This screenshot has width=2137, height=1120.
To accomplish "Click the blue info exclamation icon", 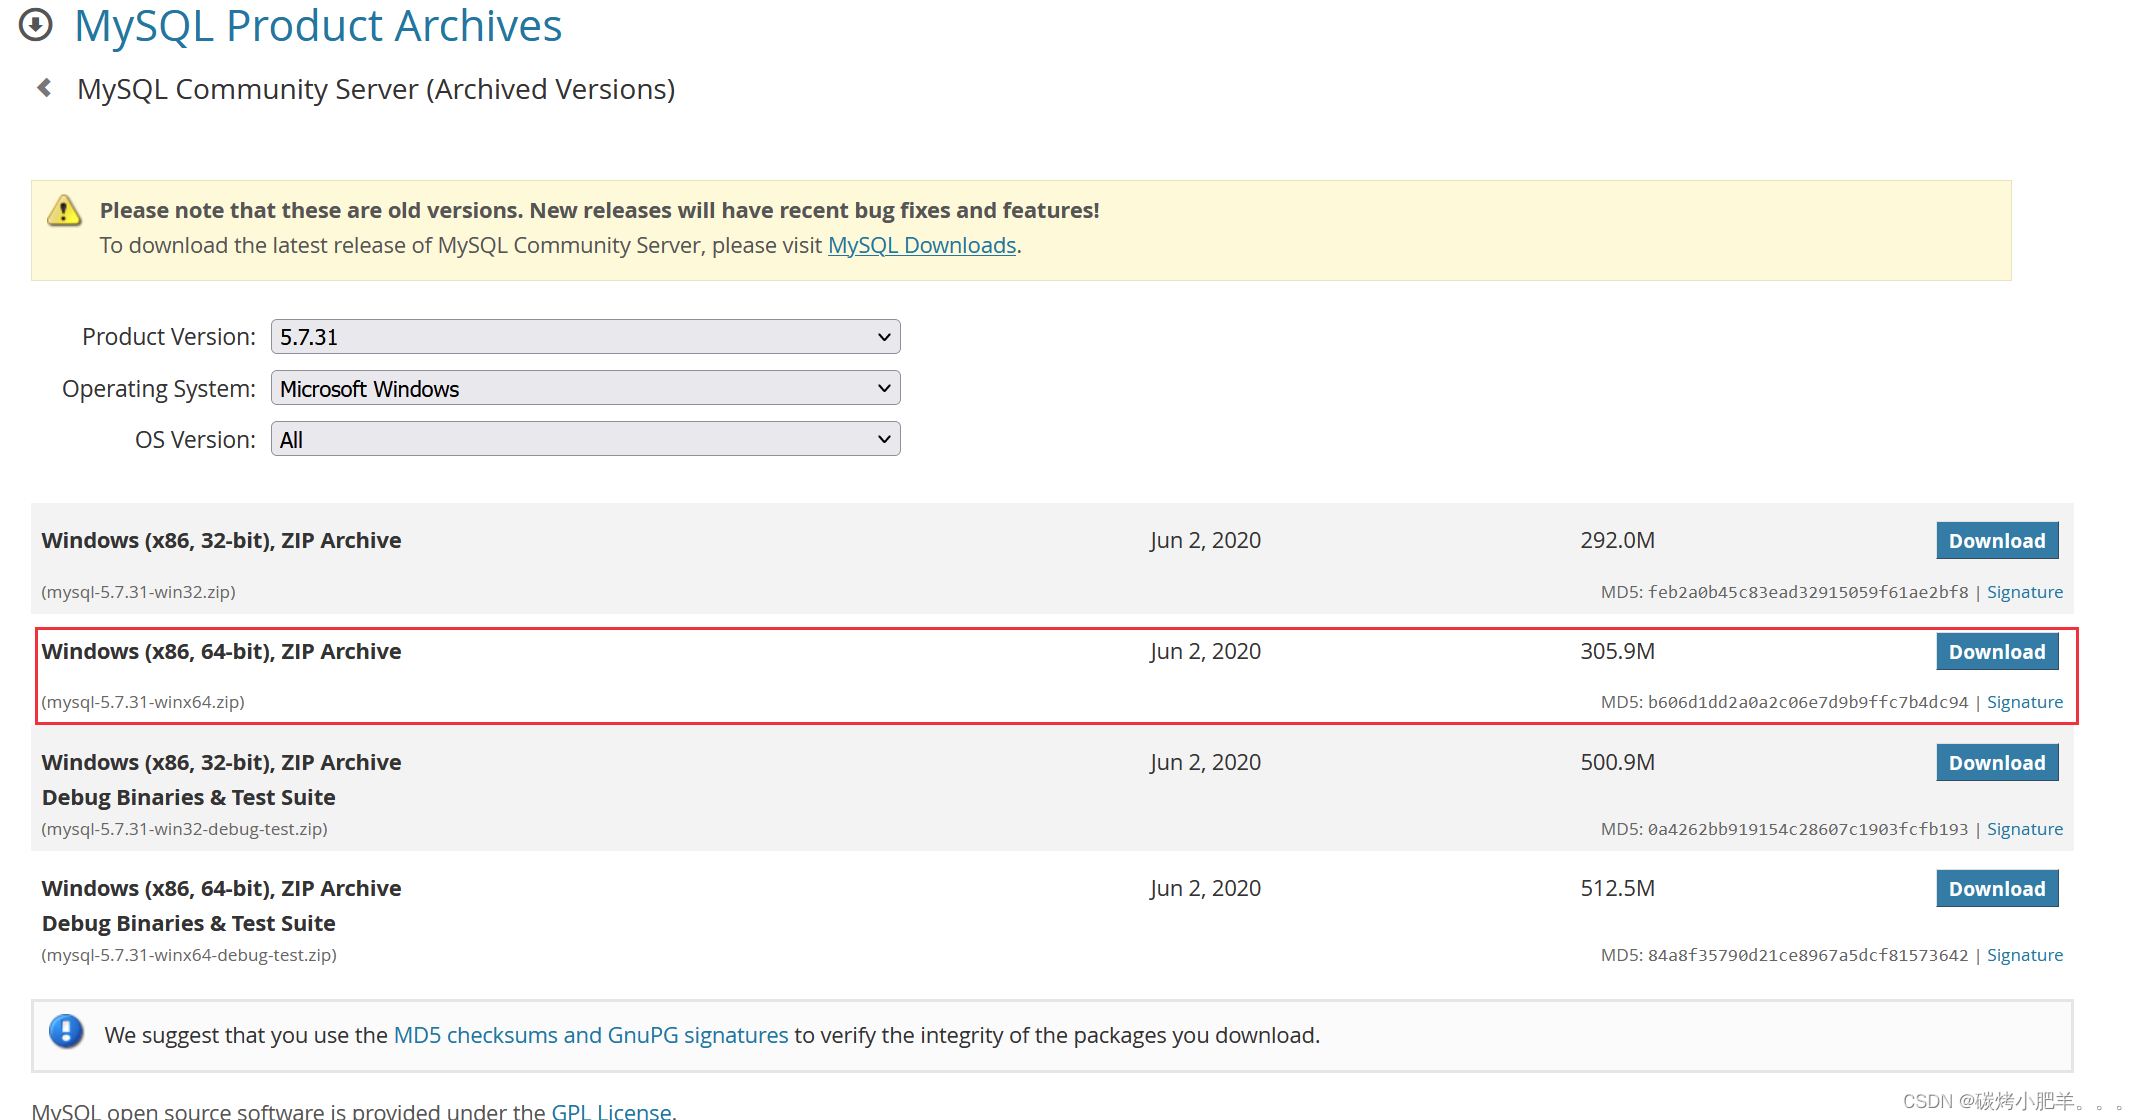I will pyautogui.click(x=66, y=1032).
